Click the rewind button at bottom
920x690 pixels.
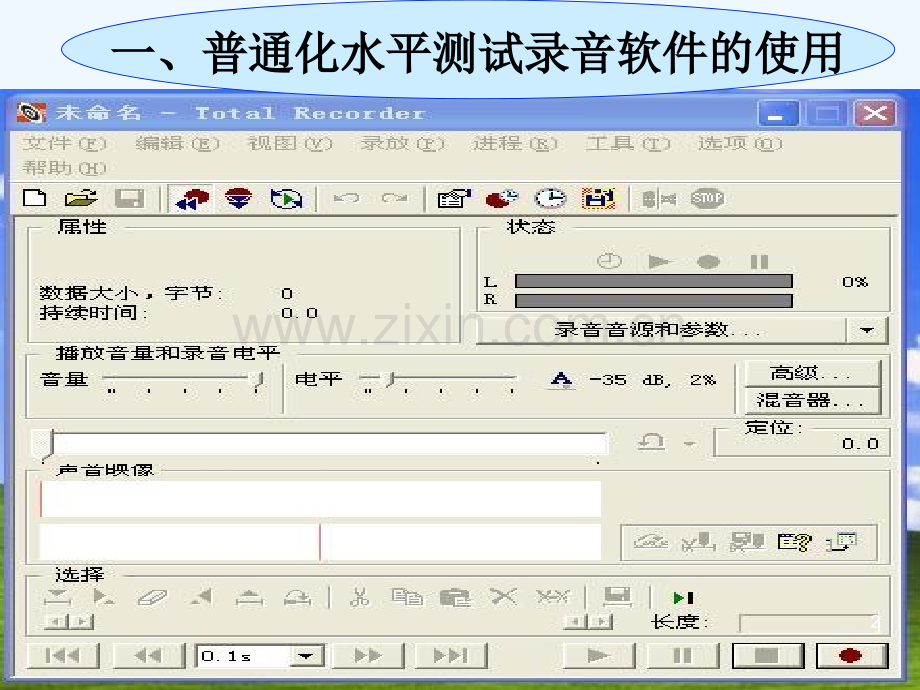pos(148,655)
